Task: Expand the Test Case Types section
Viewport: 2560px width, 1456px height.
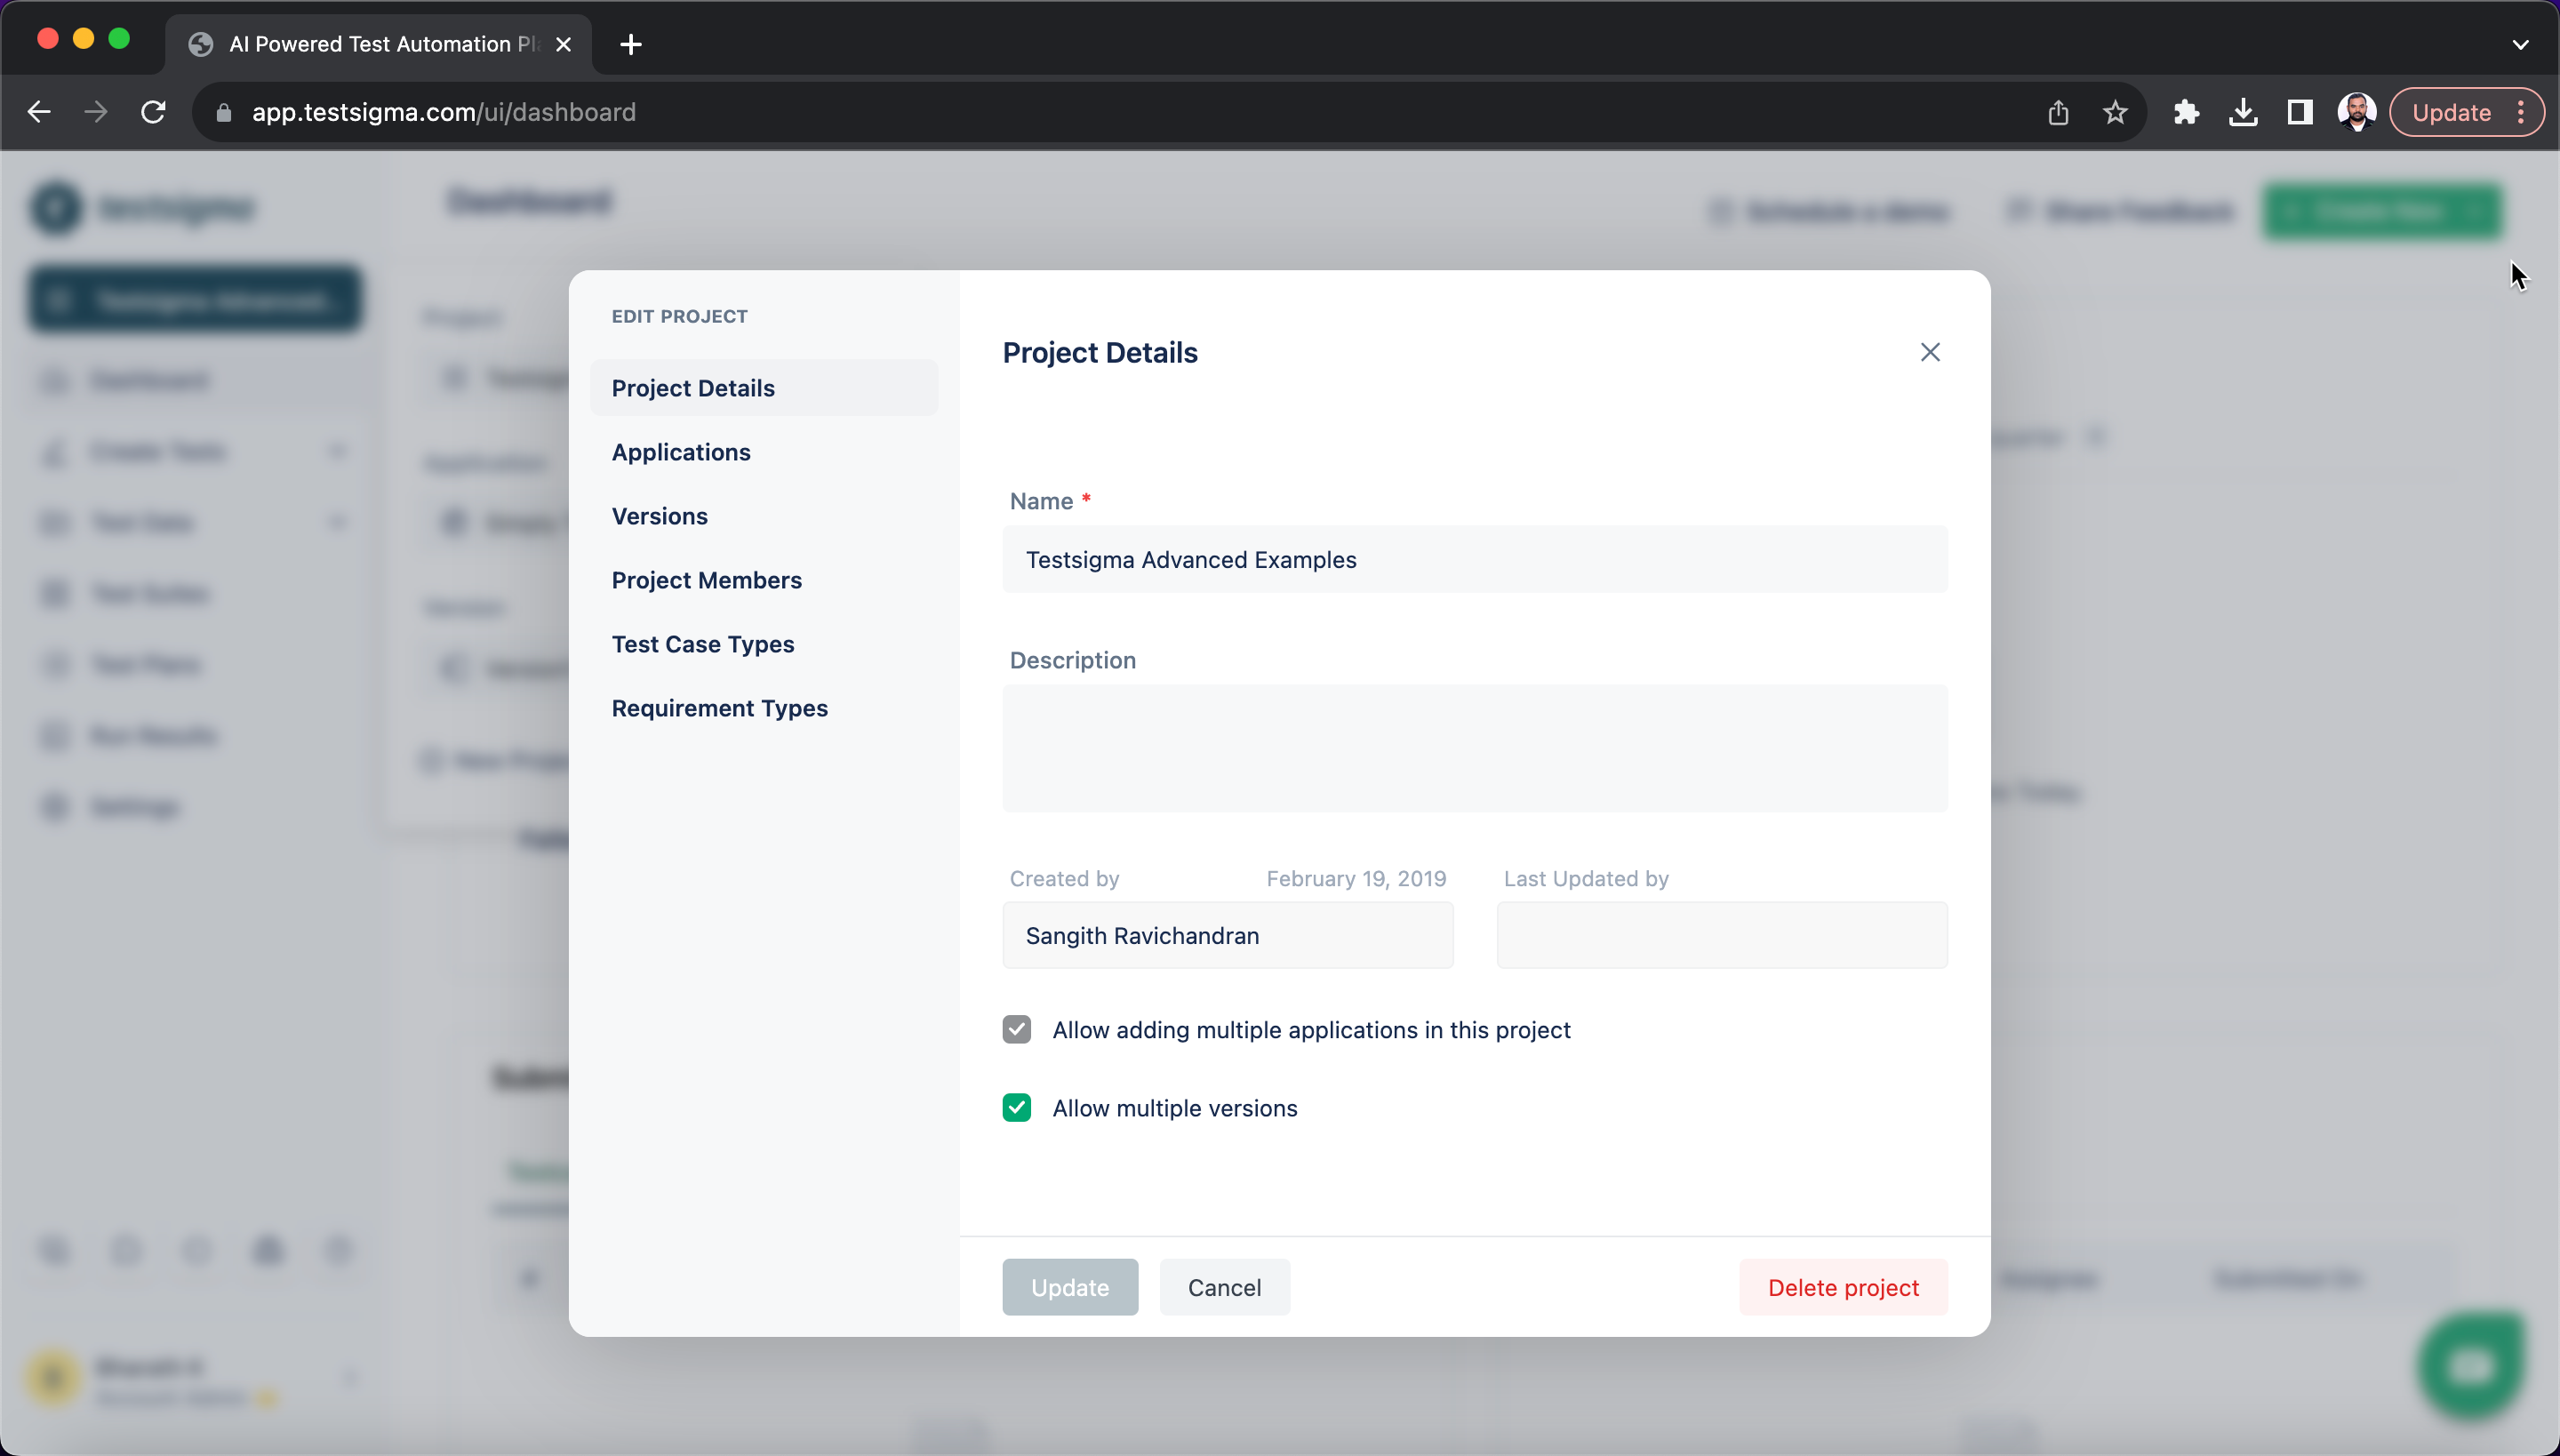Action: tap(703, 642)
